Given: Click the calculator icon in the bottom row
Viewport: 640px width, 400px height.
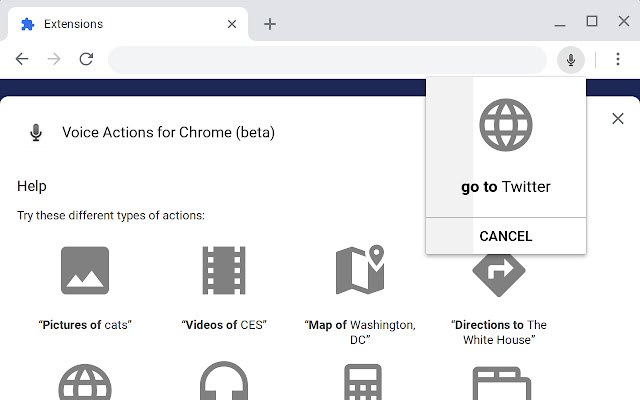Looking at the screenshot, I should [x=360, y=385].
